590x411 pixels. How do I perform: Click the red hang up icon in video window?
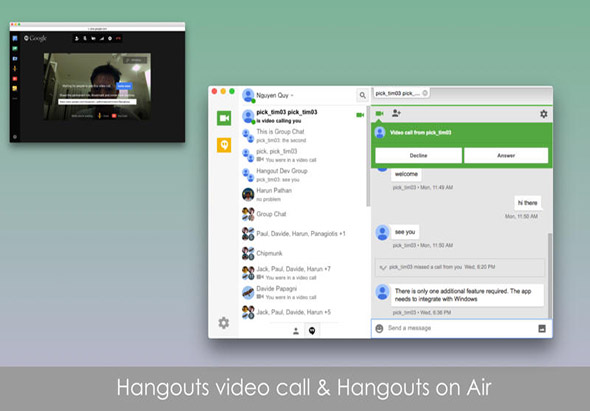(118, 38)
